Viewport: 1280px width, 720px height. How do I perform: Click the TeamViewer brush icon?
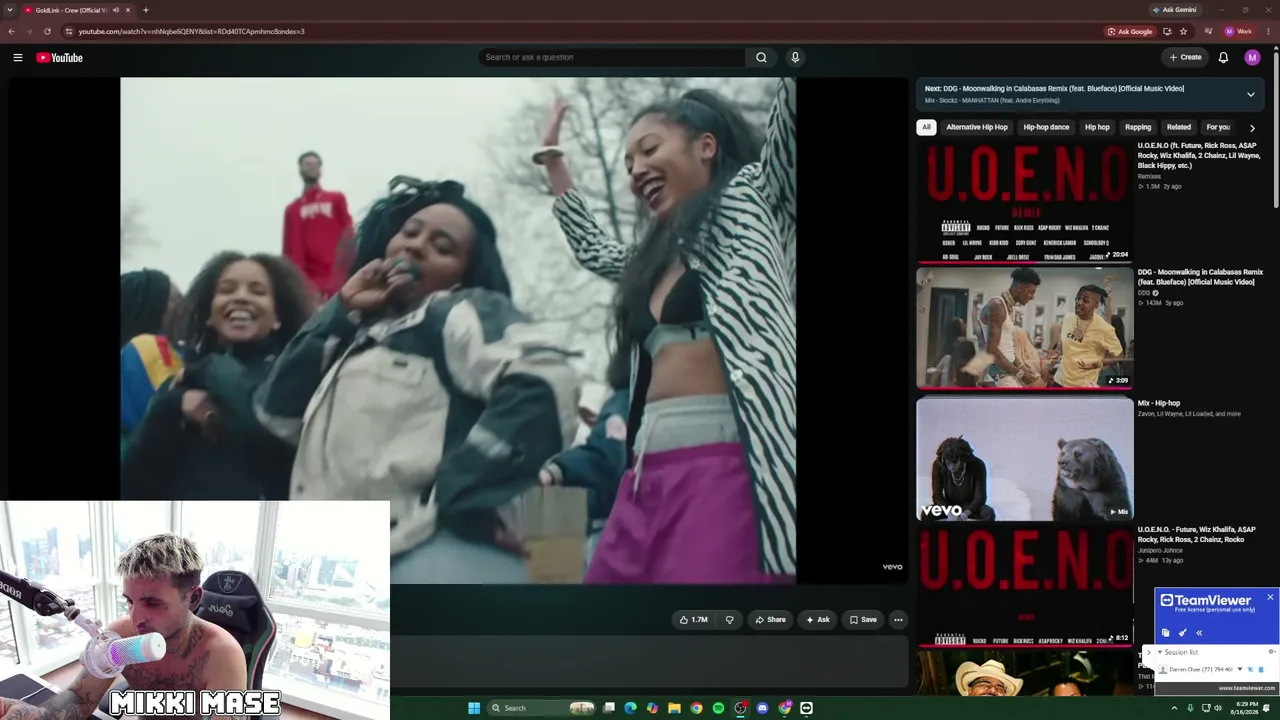1183,633
